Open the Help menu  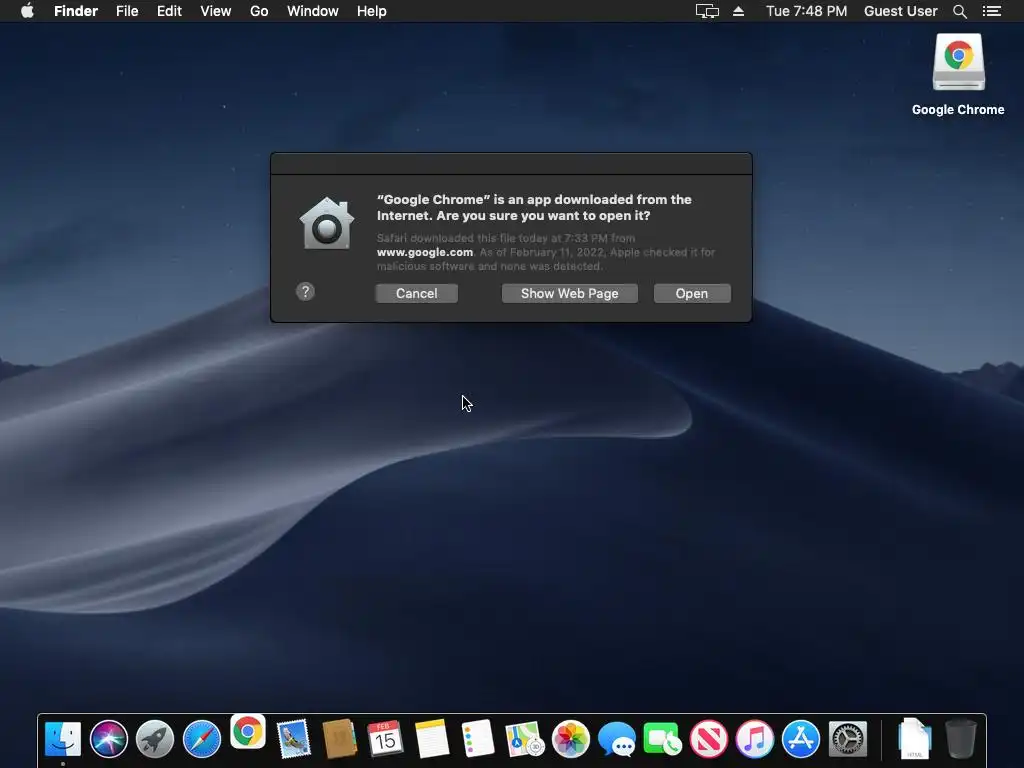click(x=372, y=11)
